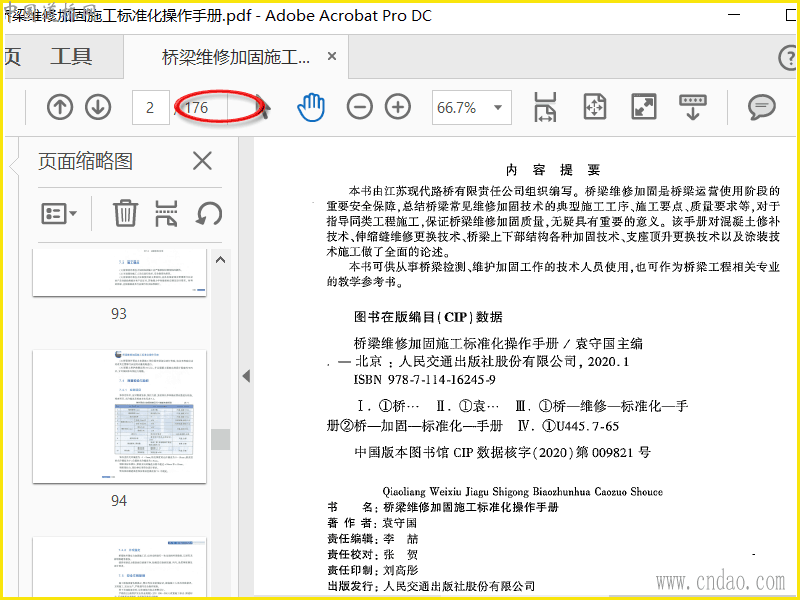Open the 66.7% zoom level dropdown
This screenshot has height=600, width=800.
[471, 108]
